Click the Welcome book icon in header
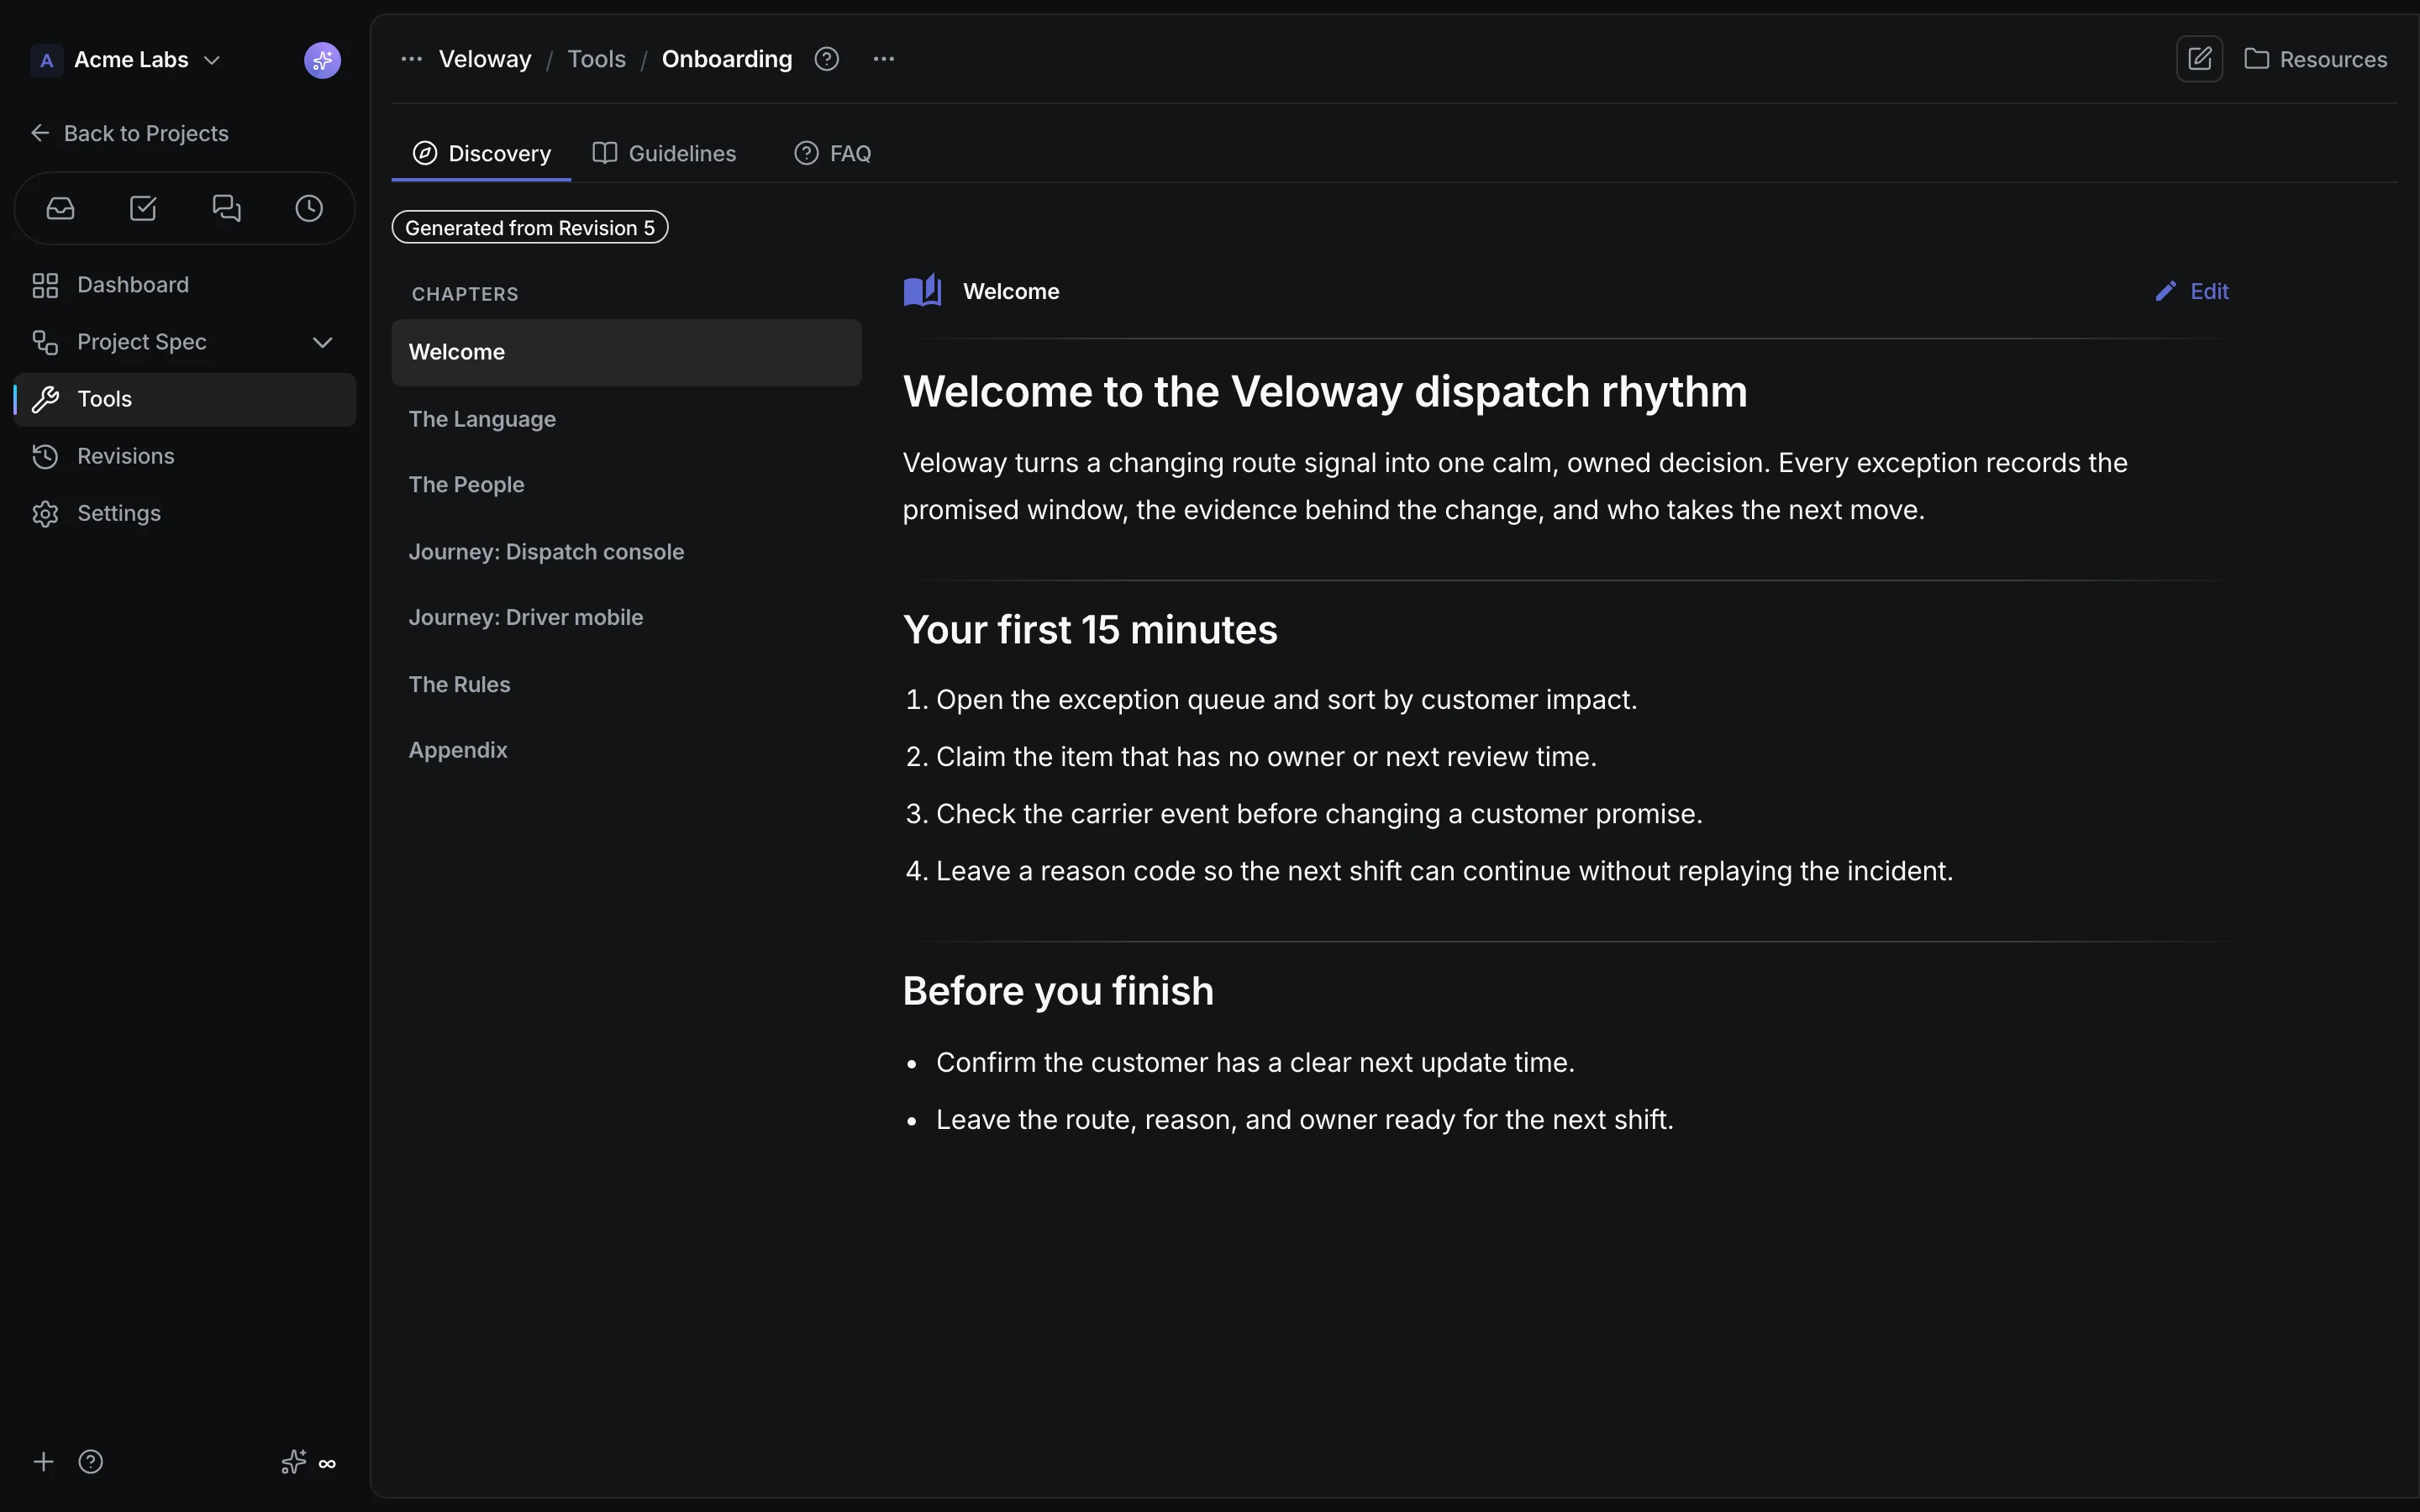Screen dimensions: 2420x1512 (922, 291)
